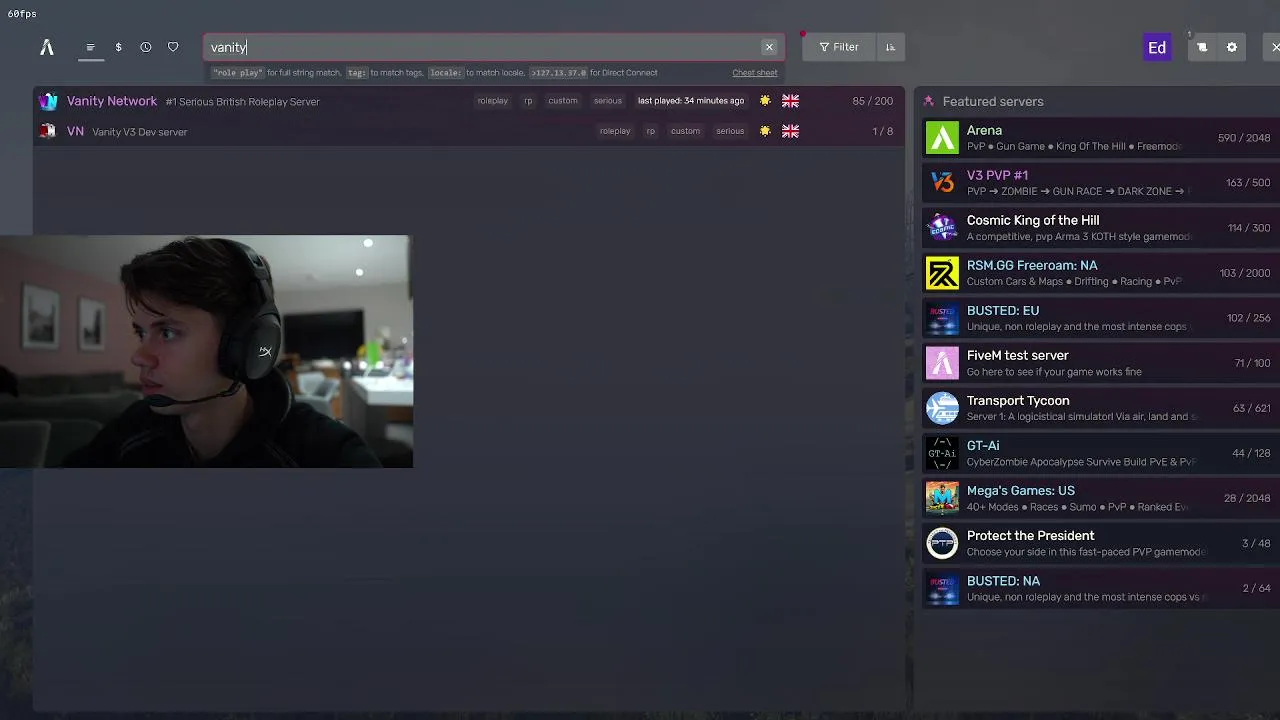Open the all servers list tab
Viewport: 1280px width, 720px height.
coord(90,47)
